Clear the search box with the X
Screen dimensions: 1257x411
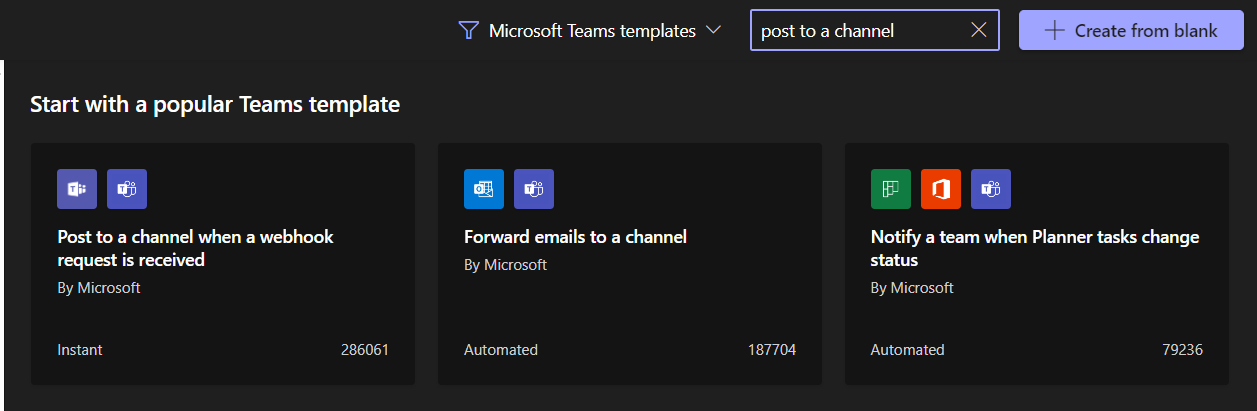[979, 31]
